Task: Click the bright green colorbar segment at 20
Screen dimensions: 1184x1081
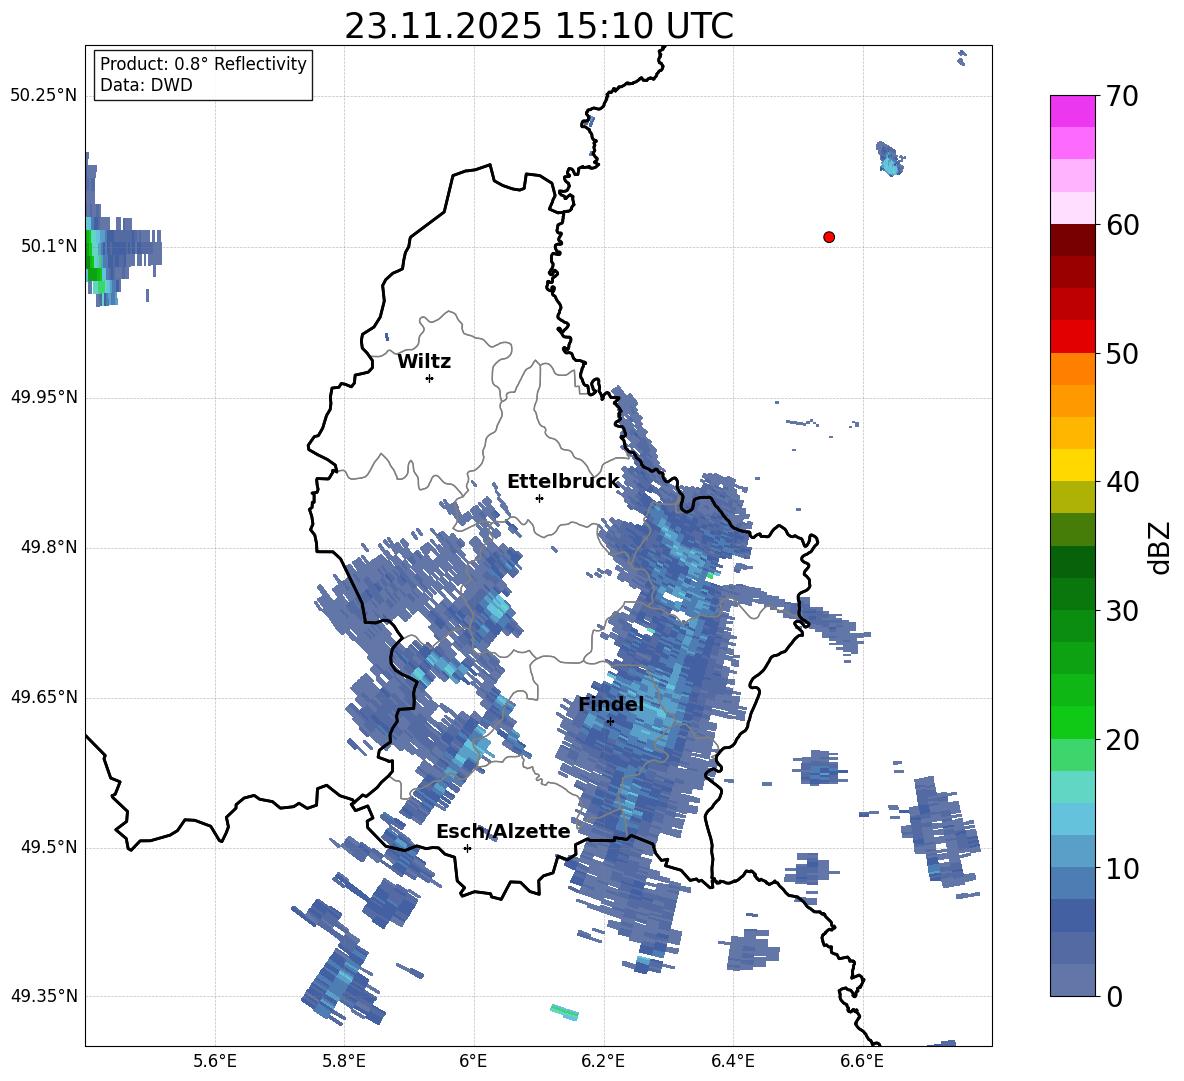Action: pos(1072,723)
